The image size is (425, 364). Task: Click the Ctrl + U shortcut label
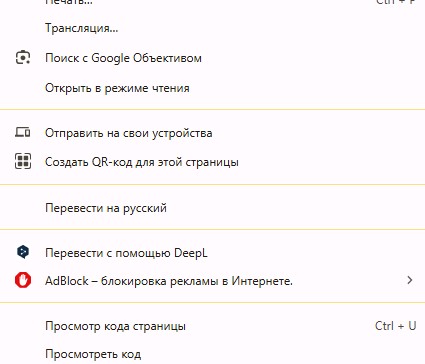(395, 326)
